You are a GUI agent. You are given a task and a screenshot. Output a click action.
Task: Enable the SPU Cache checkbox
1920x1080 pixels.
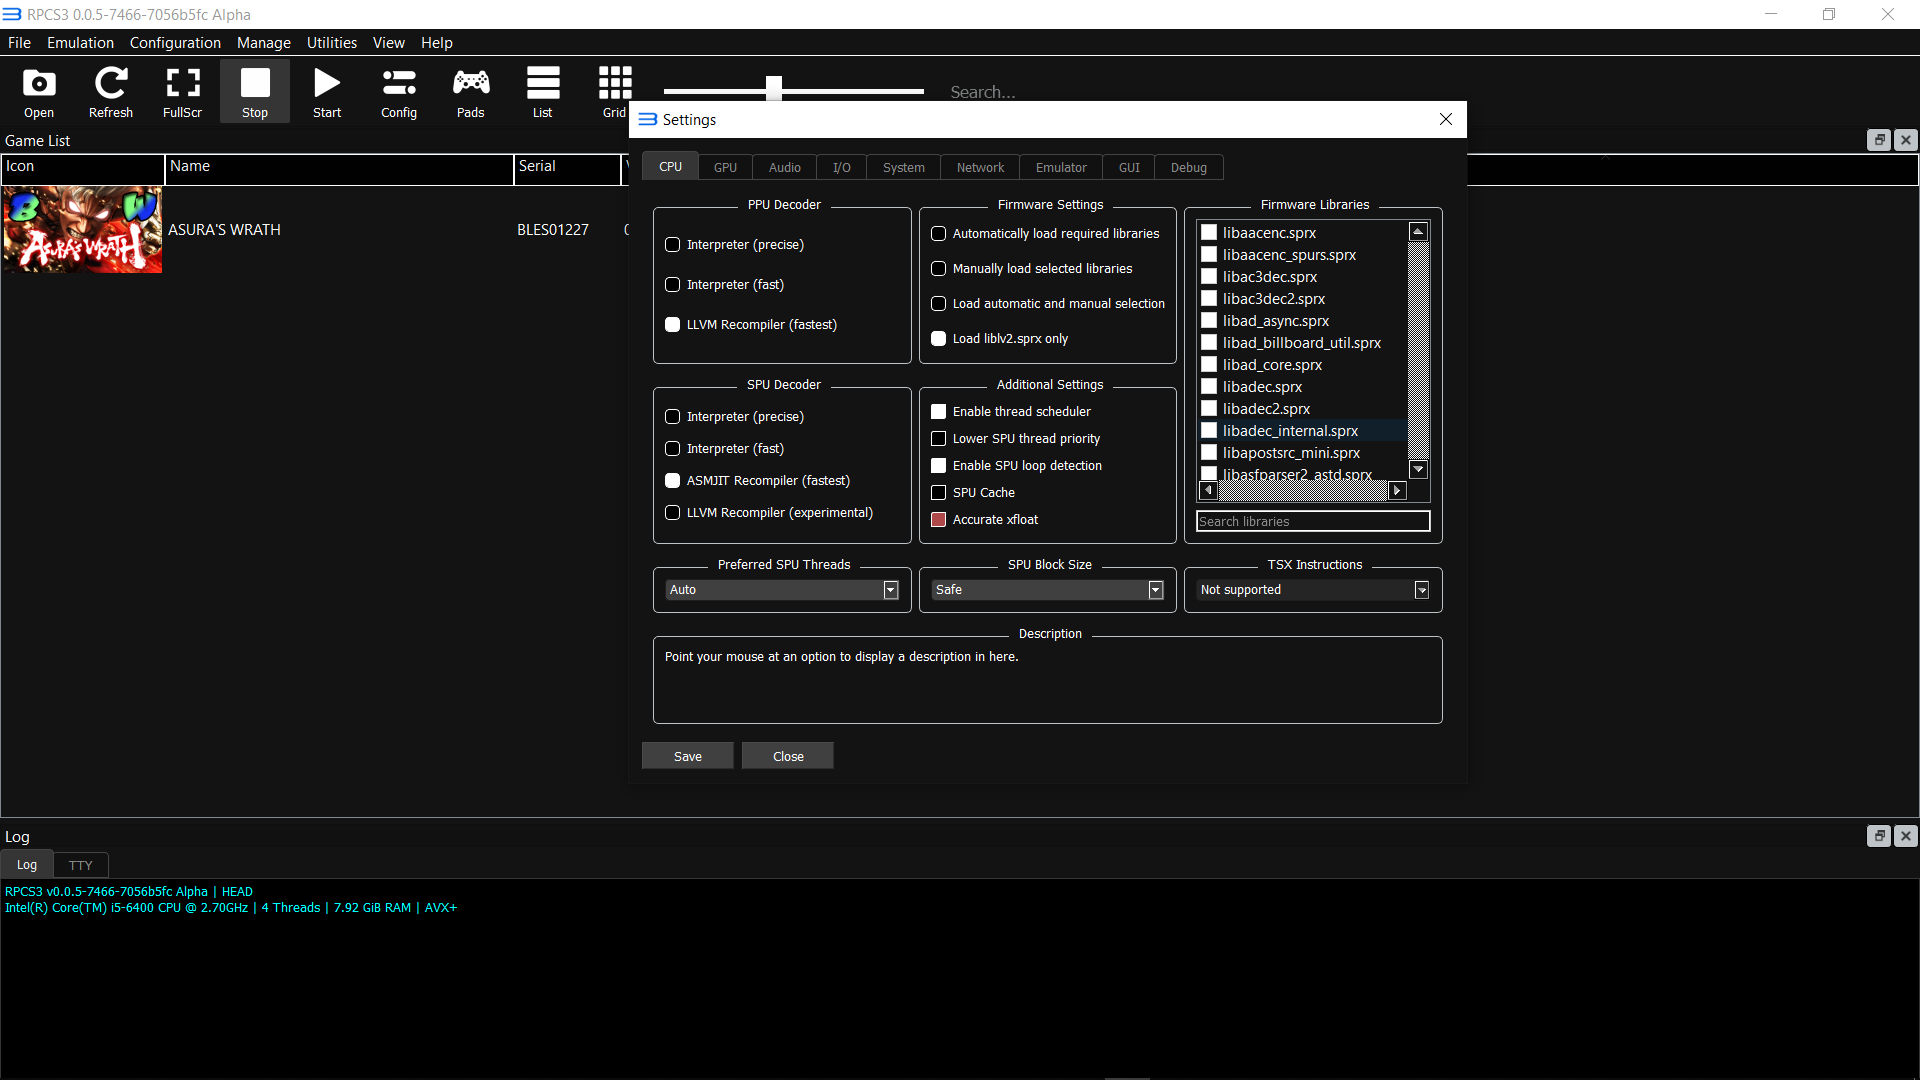pyautogui.click(x=938, y=493)
